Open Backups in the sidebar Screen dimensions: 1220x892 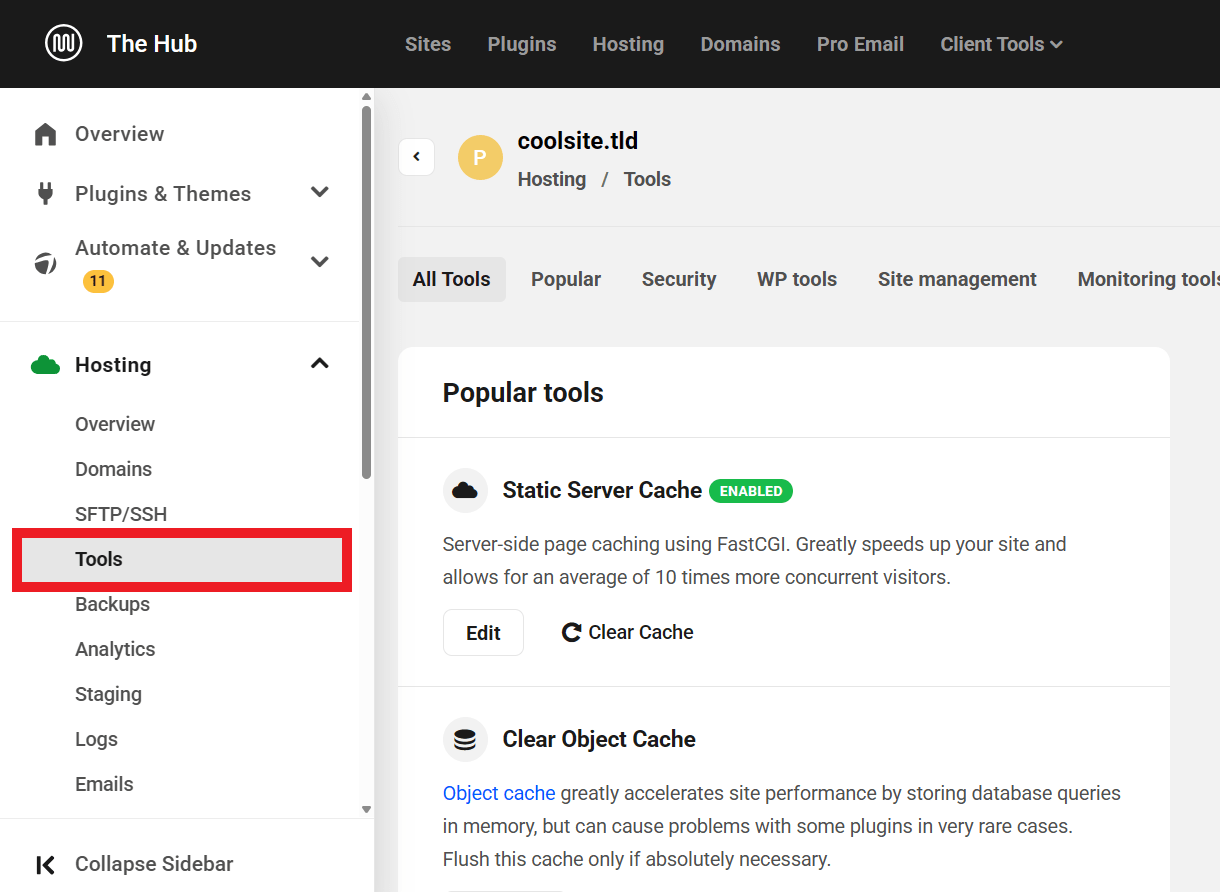click(112, 604)
